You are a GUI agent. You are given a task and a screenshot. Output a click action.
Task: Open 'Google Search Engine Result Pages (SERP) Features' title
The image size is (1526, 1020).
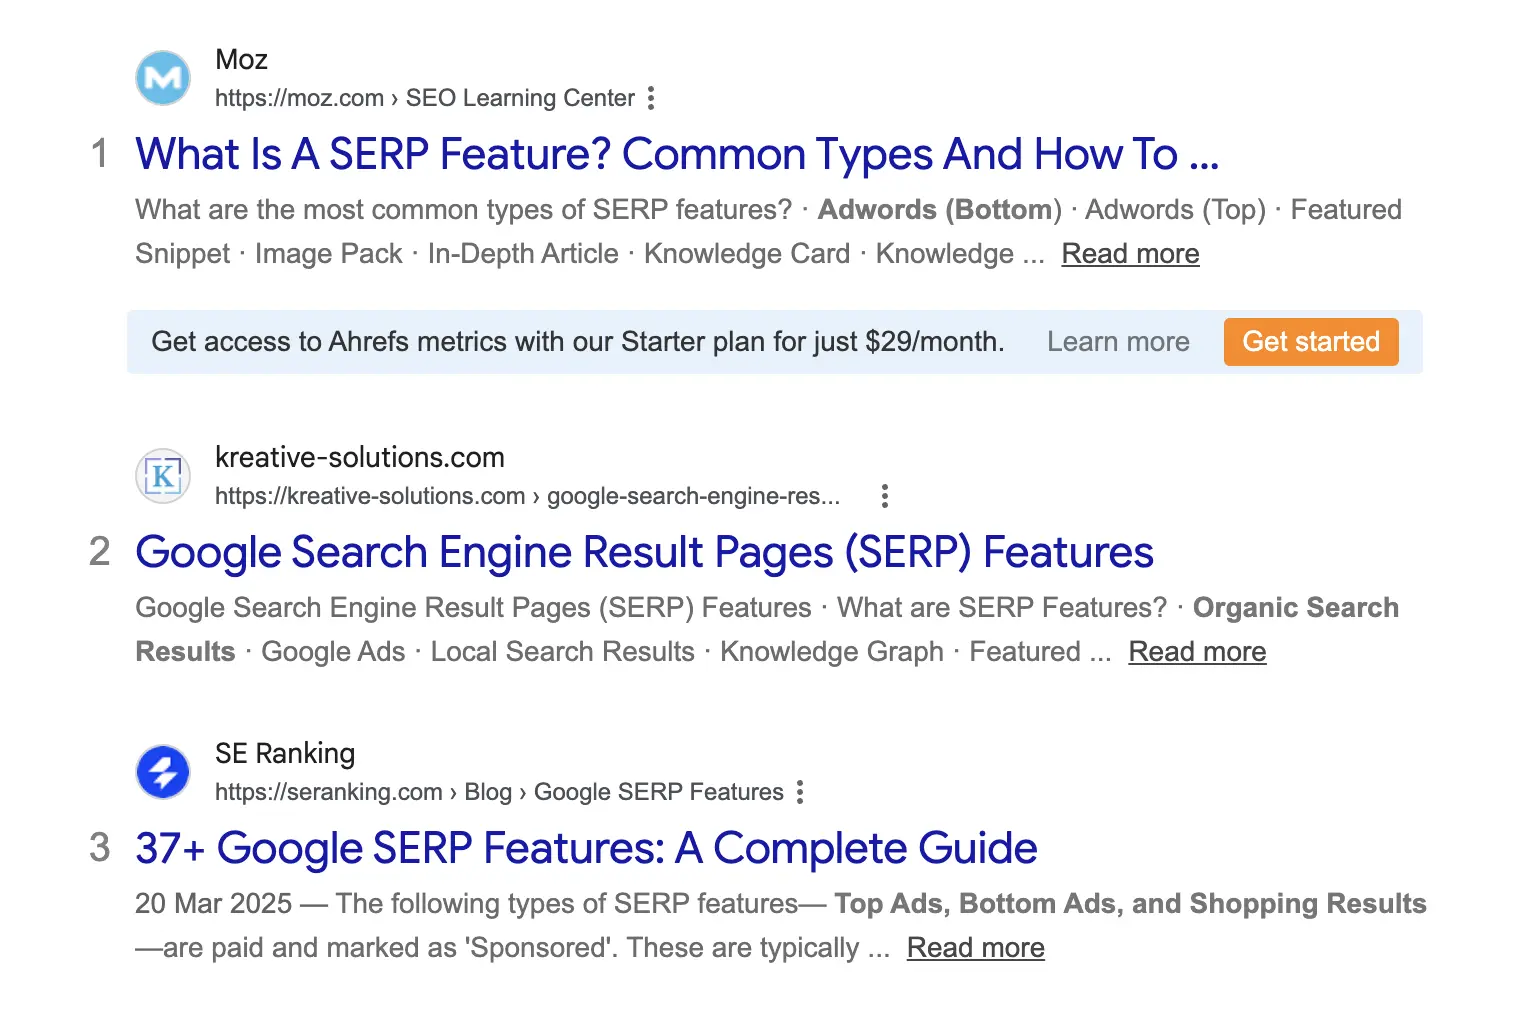[644, 552]
